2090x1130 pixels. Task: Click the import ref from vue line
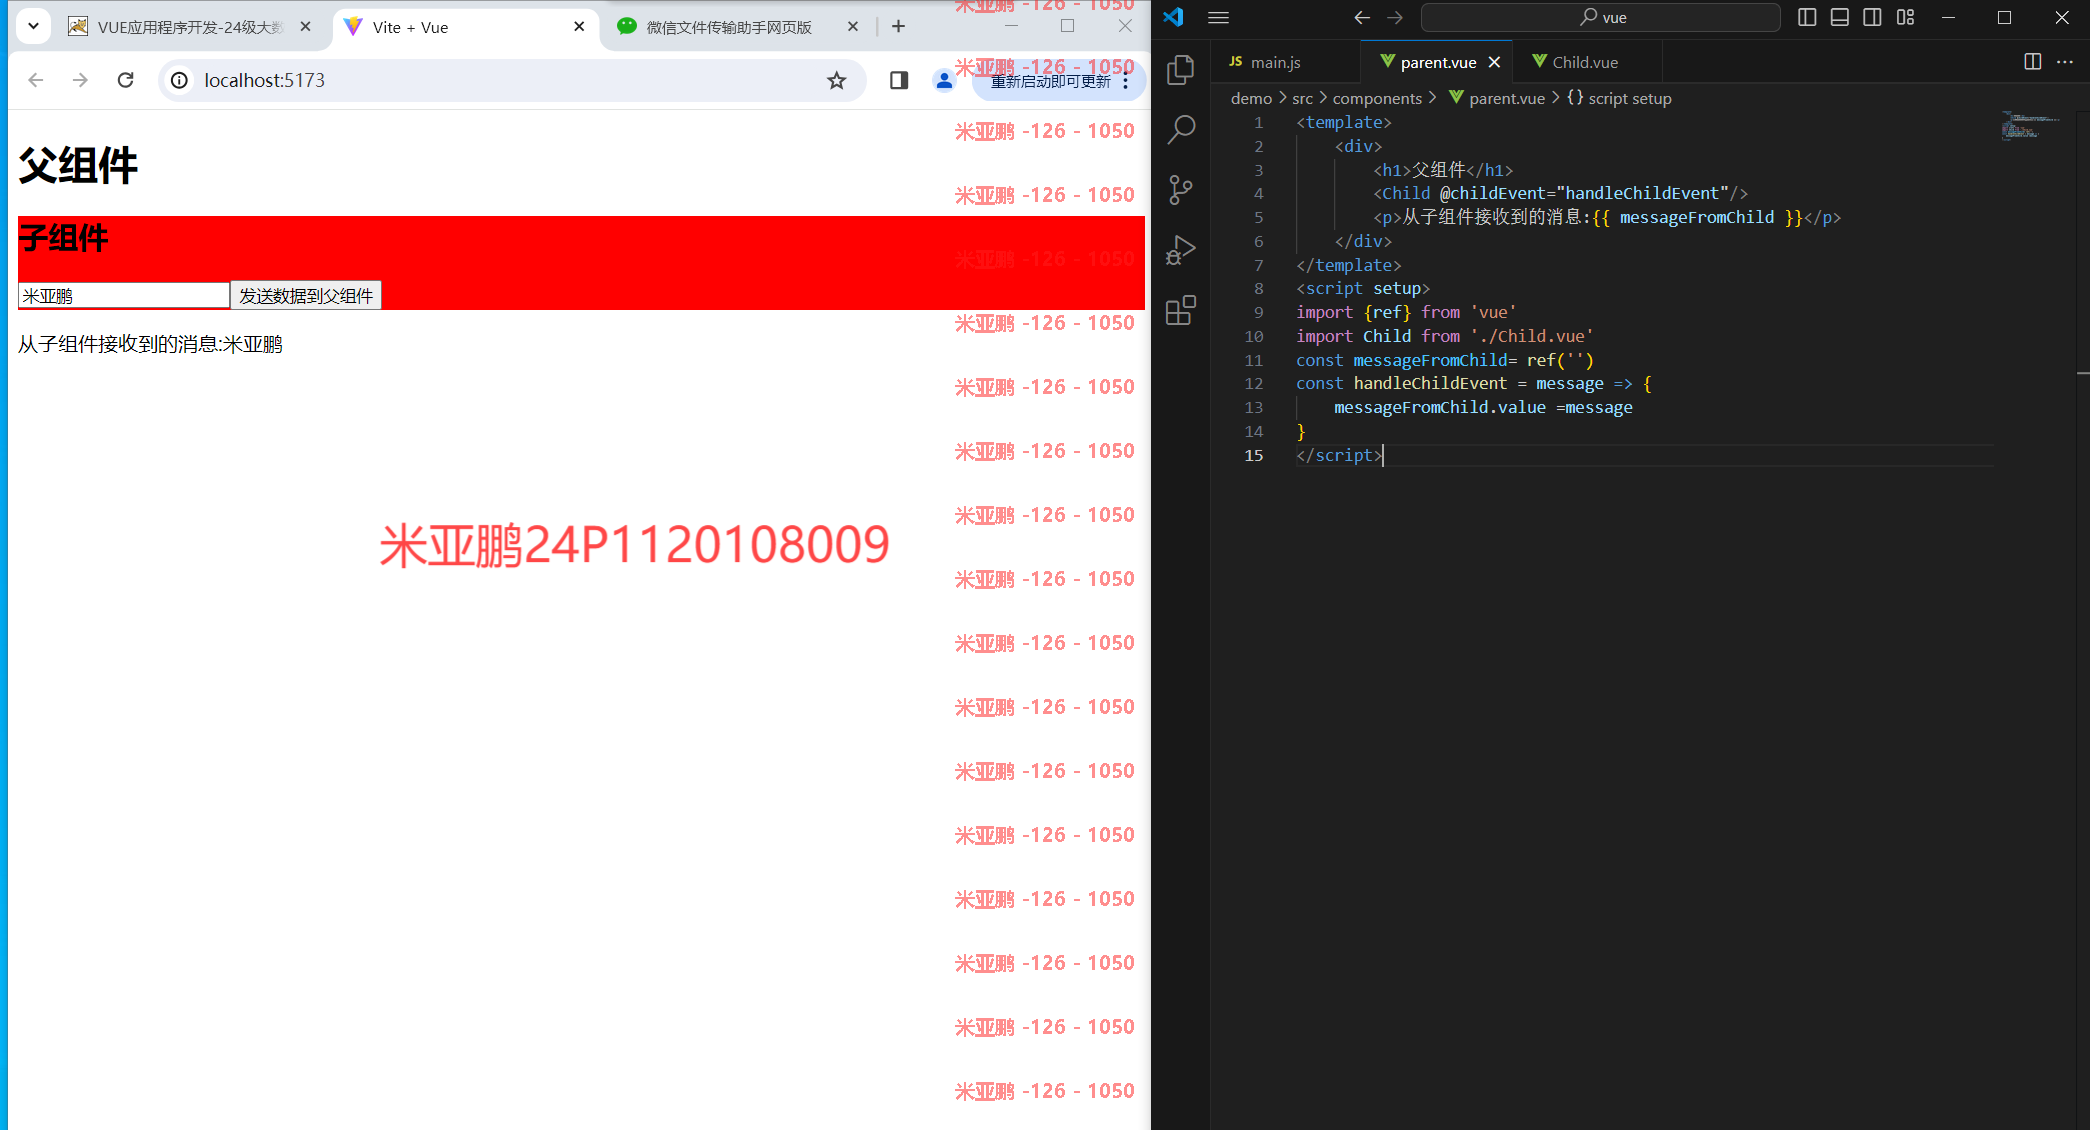pos(1406,312)
